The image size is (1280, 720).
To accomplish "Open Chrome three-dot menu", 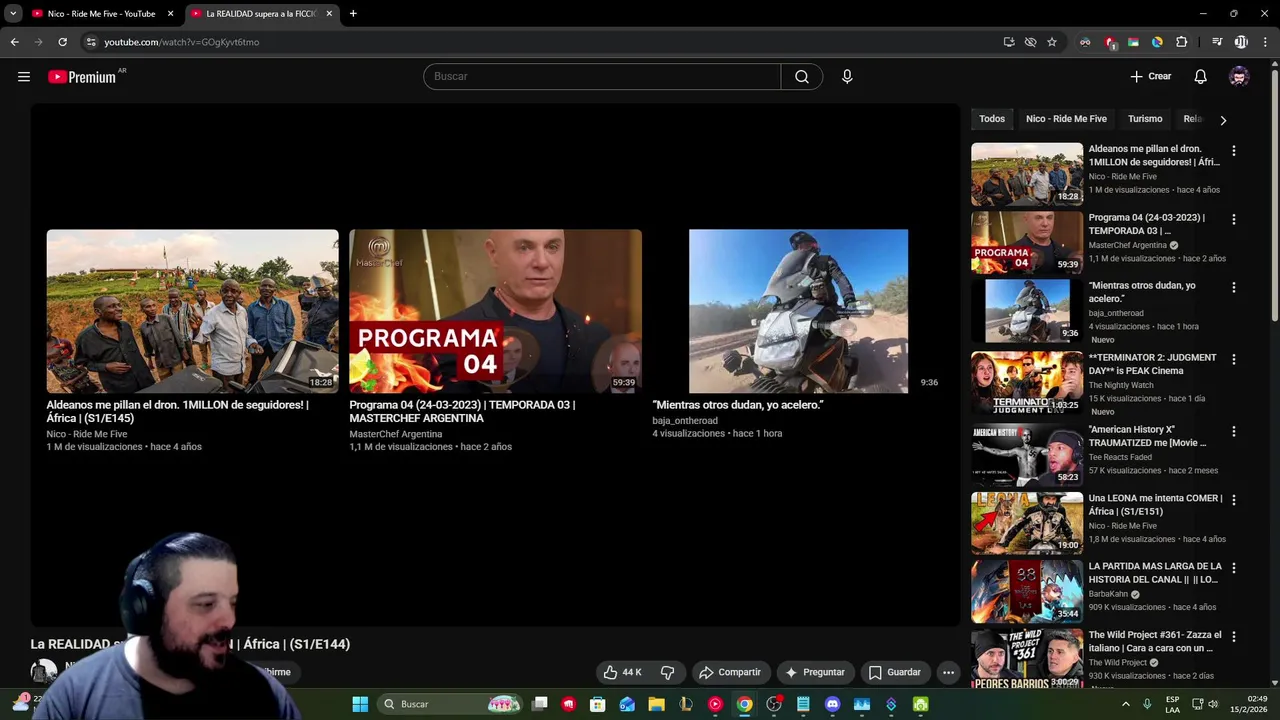I will click(x=1263, y=42).
